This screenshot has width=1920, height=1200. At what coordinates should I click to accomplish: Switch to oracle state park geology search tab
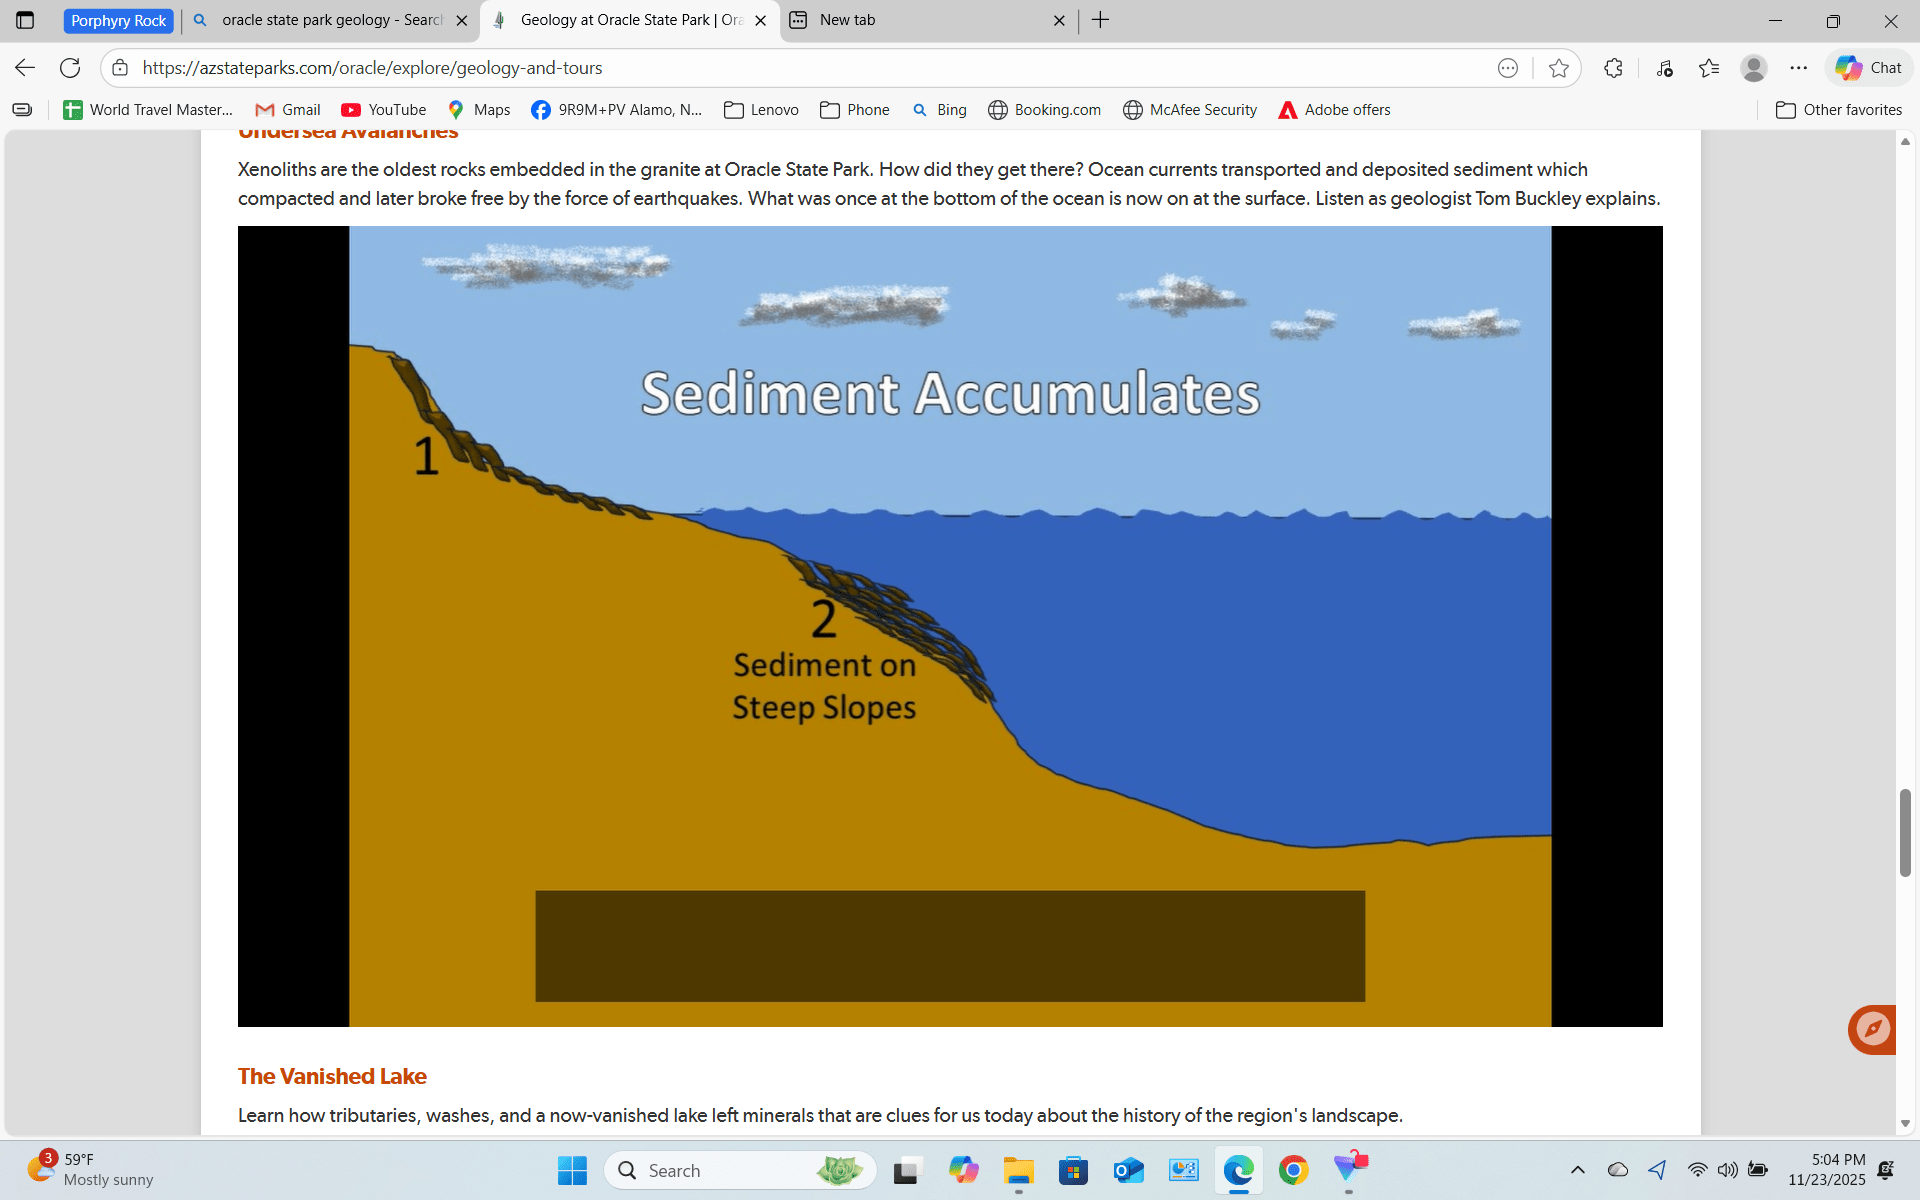coord(320,20)
